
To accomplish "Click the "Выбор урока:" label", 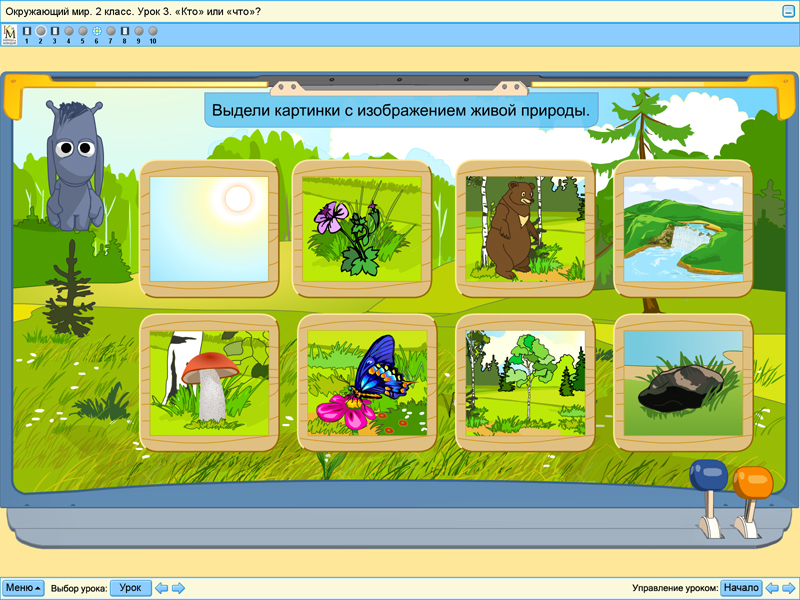I will coord(79,588).
